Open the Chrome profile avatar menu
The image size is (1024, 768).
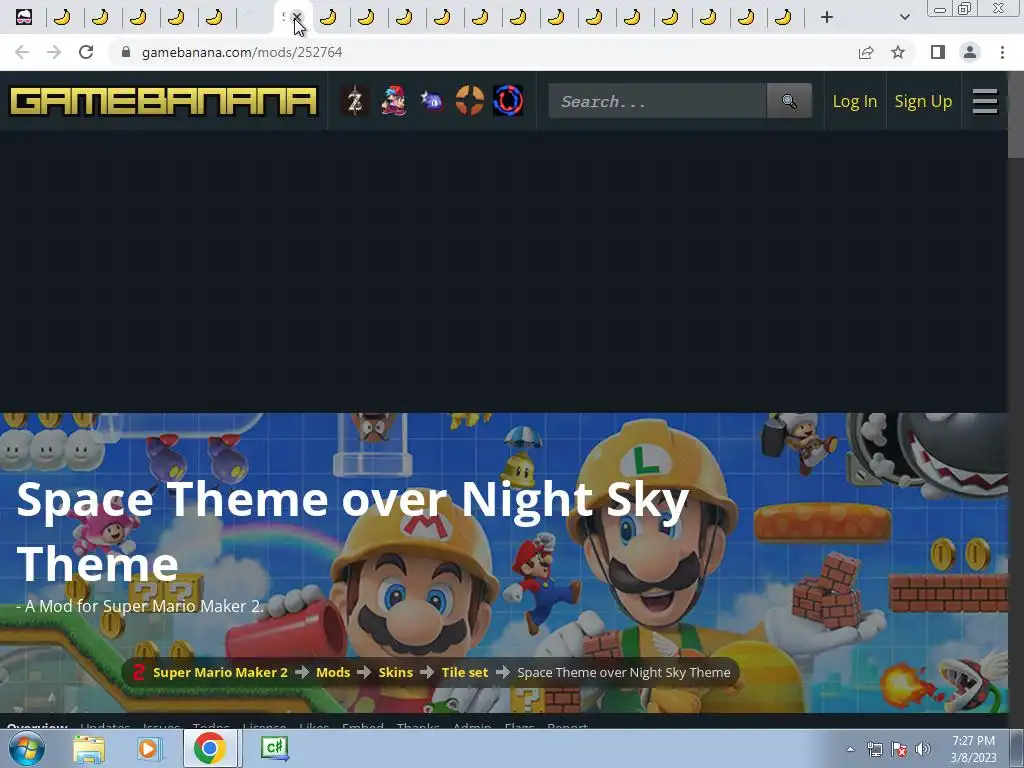970,52
